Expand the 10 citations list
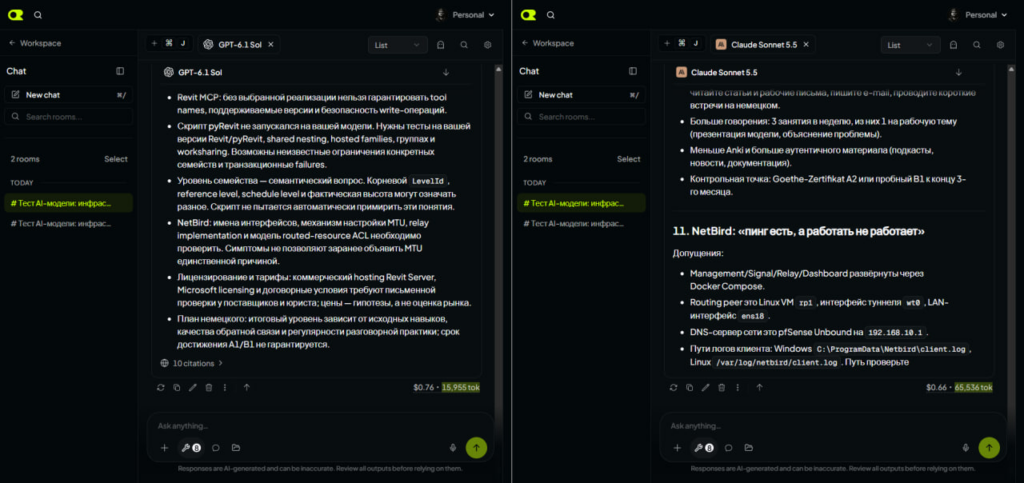Screen dimensions: 1024x483 coord(191,363)
